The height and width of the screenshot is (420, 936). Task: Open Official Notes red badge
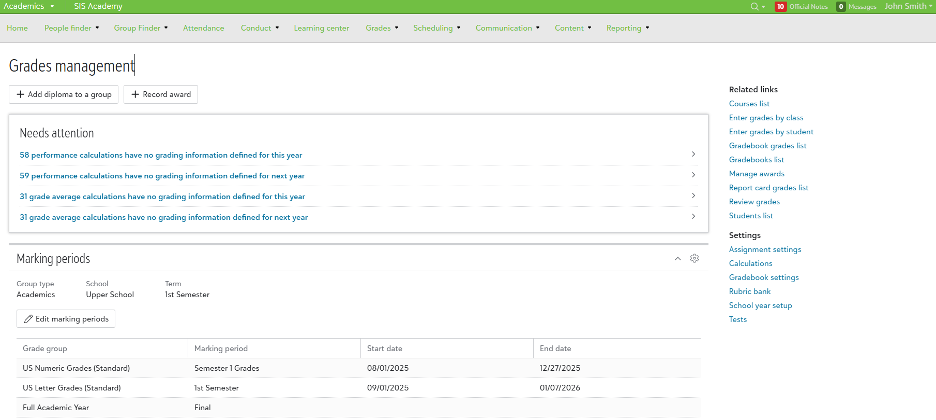pyautogui.click(x=780, y=7)
